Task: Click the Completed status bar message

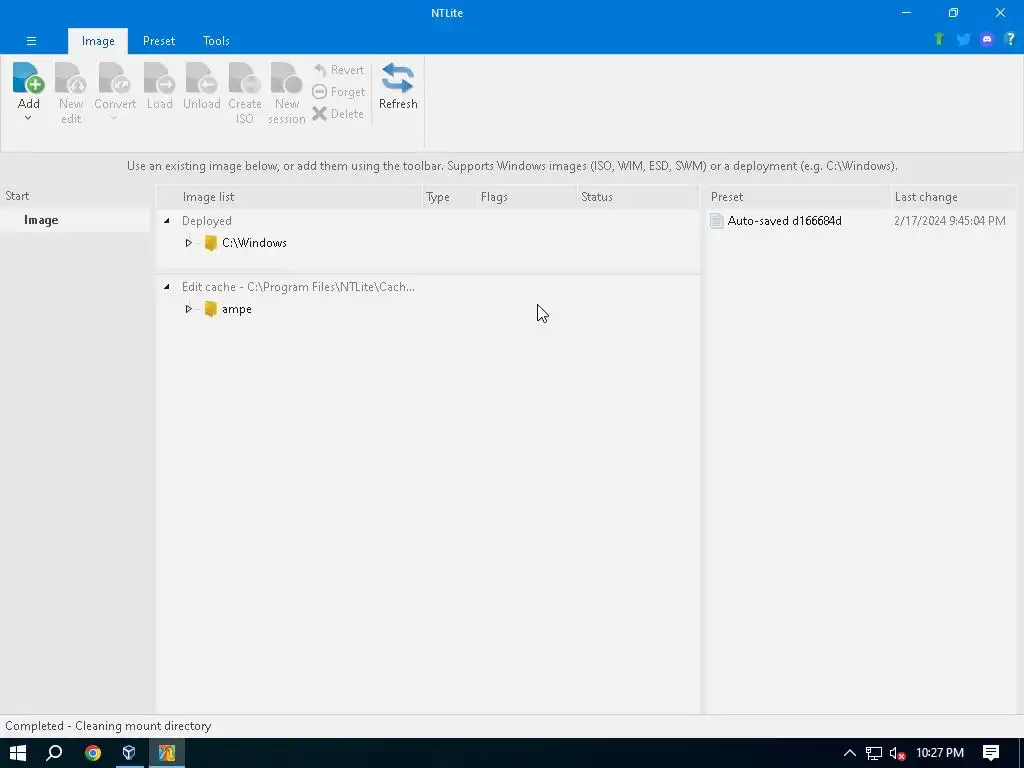Action: pos(108,726)
